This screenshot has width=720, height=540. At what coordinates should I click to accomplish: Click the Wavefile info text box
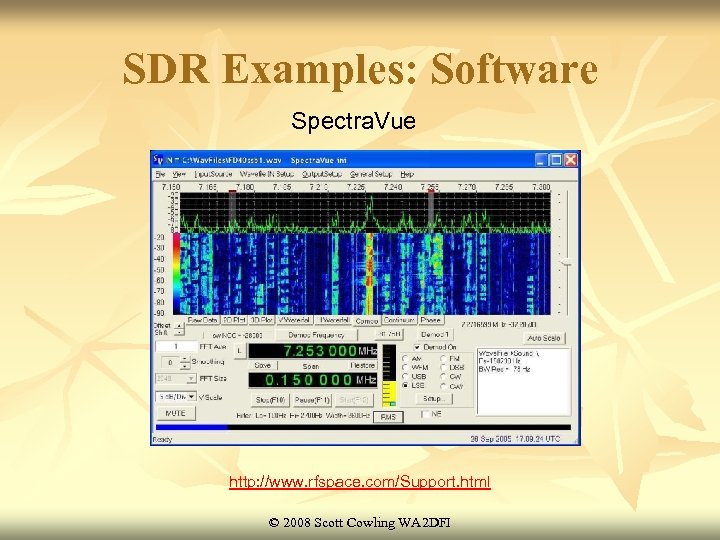tap(523, 382)
